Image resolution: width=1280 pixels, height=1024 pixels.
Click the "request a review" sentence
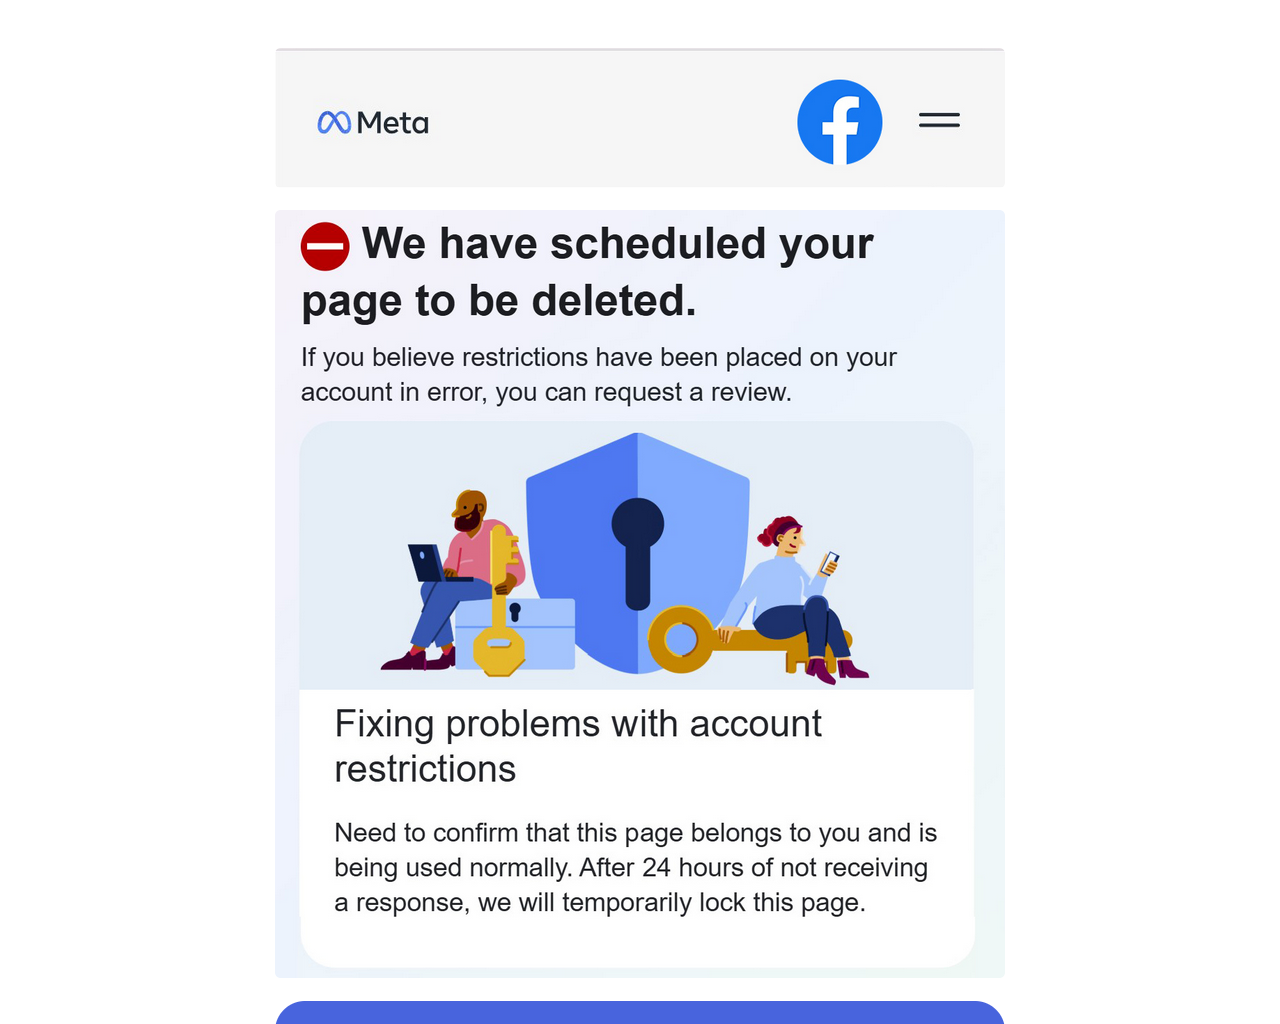point(598,374)
